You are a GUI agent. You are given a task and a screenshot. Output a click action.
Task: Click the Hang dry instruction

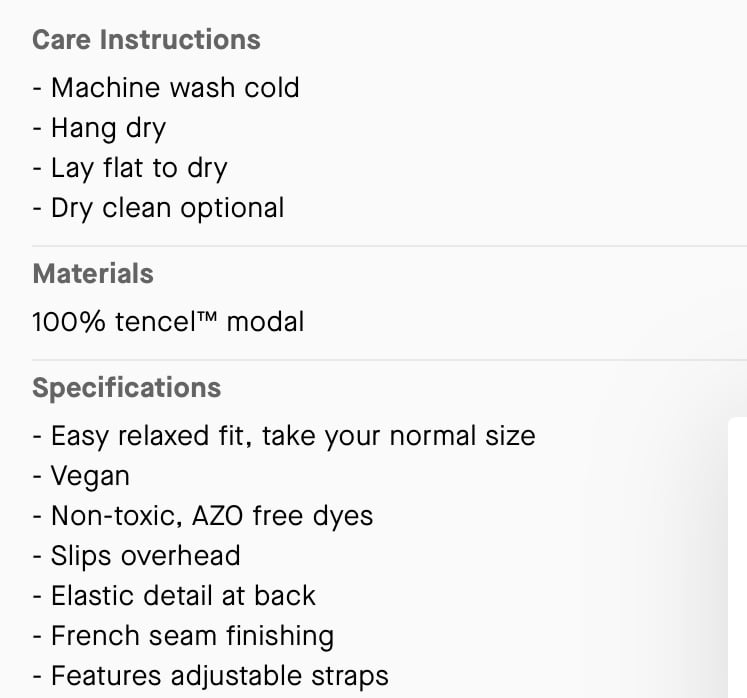pos(99,128)
